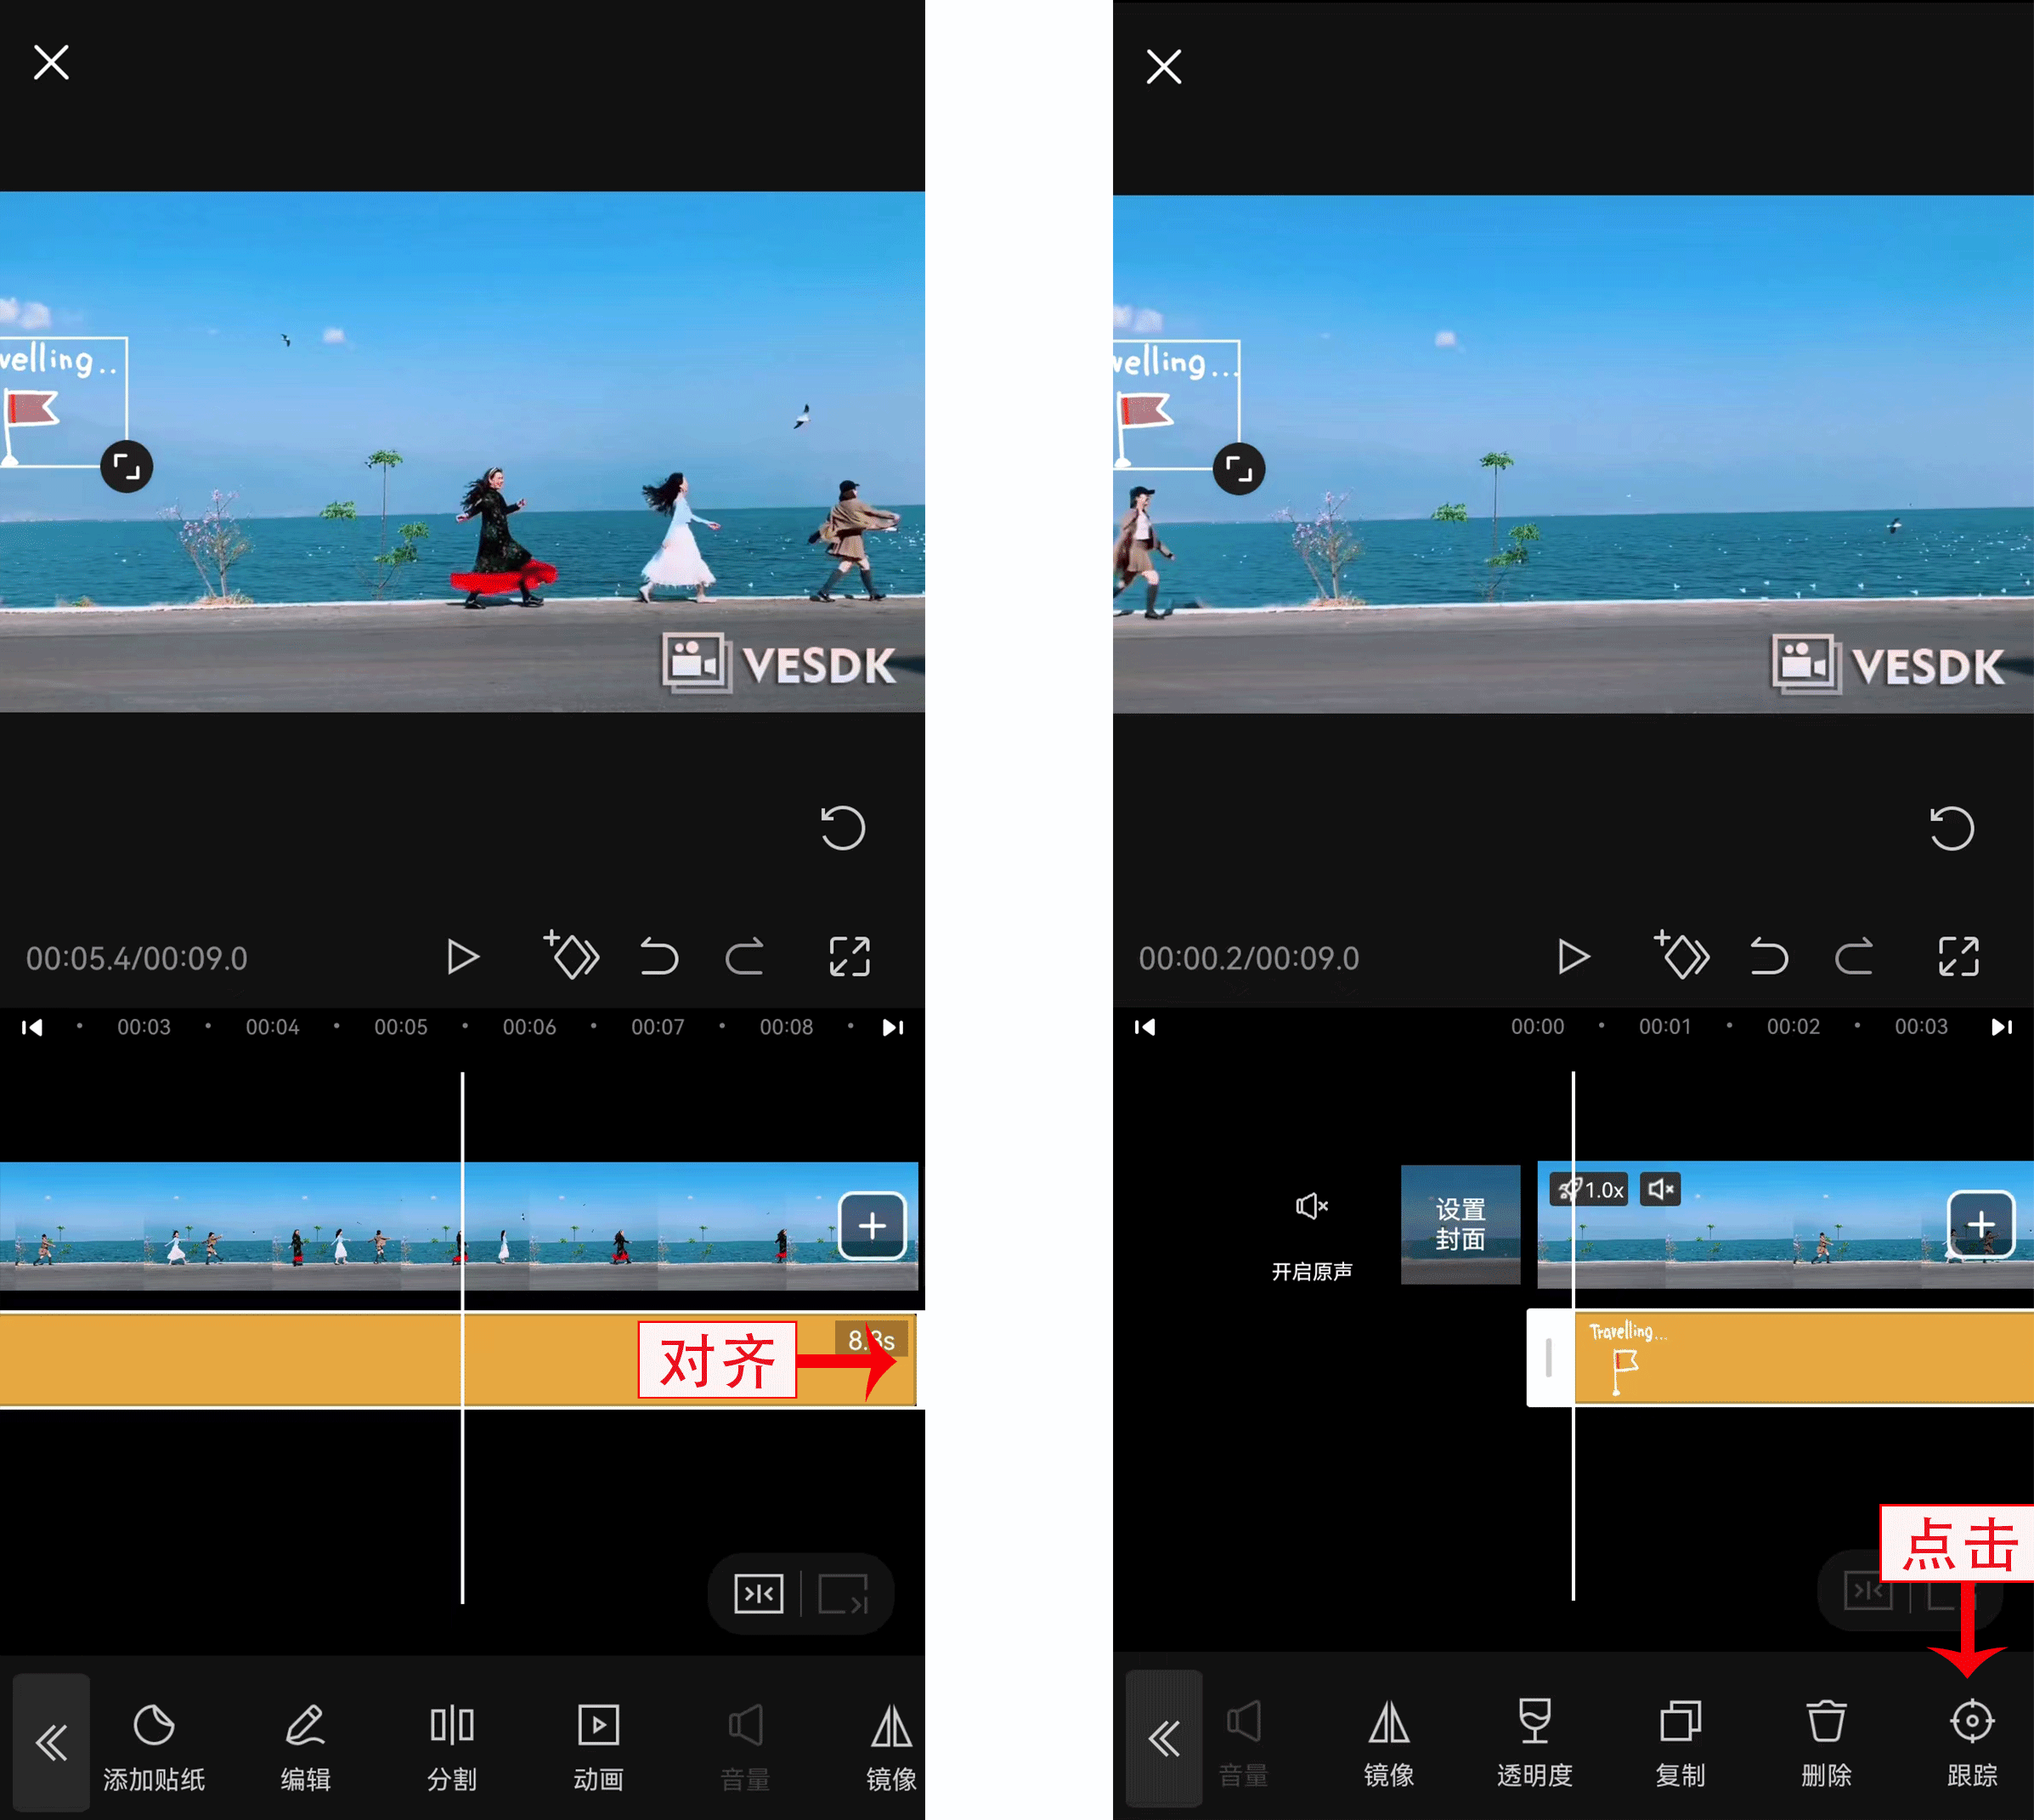Tap the 镜像 mirror item in right toolbar
This screenshot has height=1820, width=2034.
(1388, 1722)
